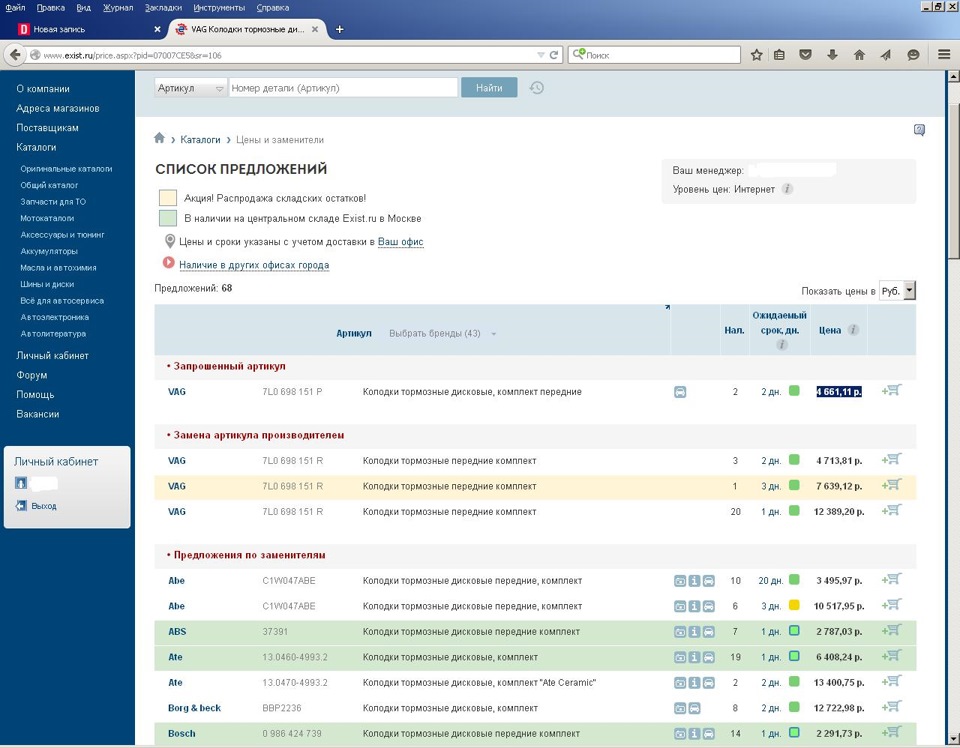Click the green warehouse stock legend swatch
Screen dimensions: 960x748
pos(168,219)
